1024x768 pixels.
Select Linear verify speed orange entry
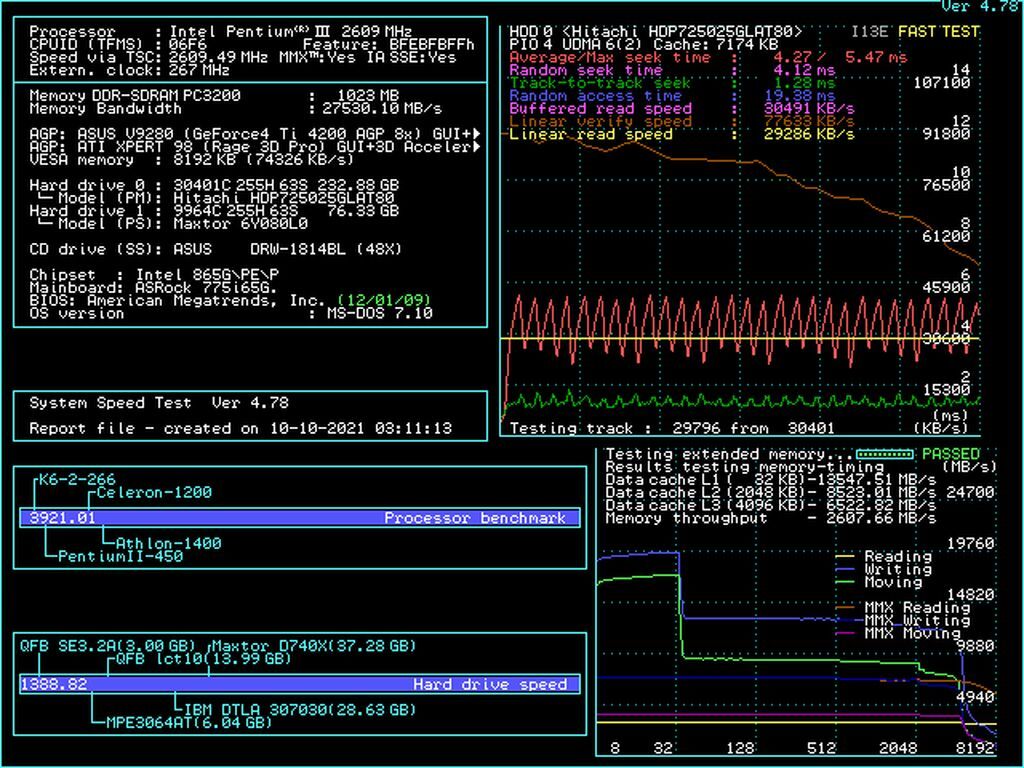pyautogui.click(x=682, y=121)
